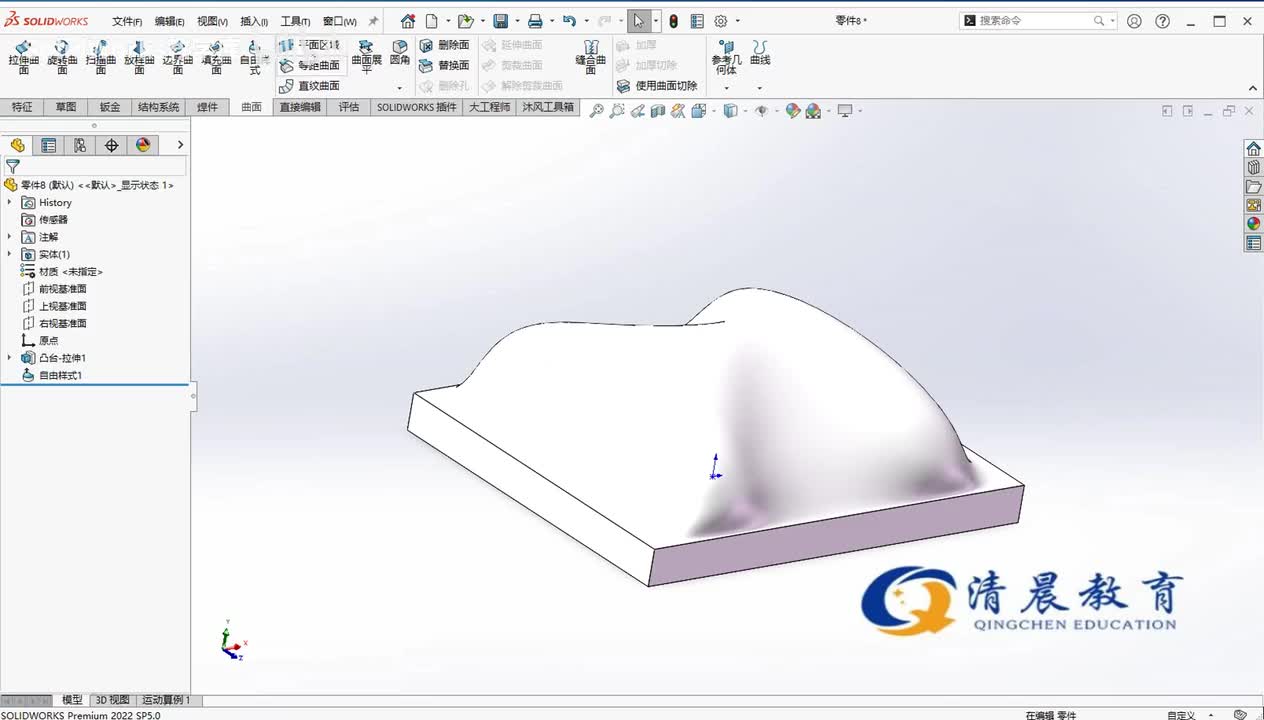Open the 文件 file menu
This screenshot has height=720, width=1264.
coord(127,21)
